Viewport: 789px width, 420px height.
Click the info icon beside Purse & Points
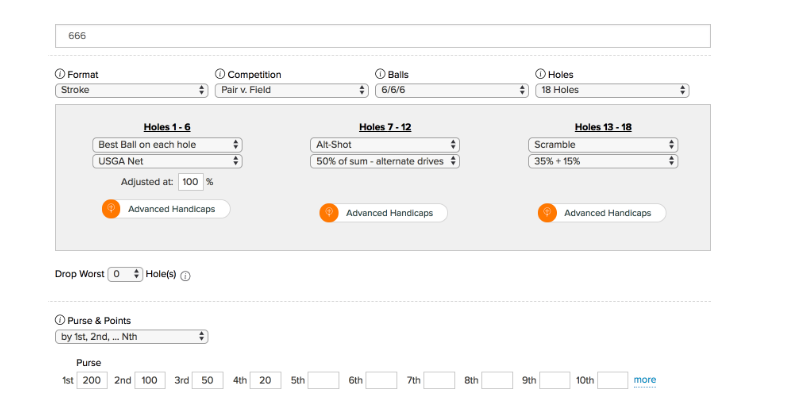(60, 320)
